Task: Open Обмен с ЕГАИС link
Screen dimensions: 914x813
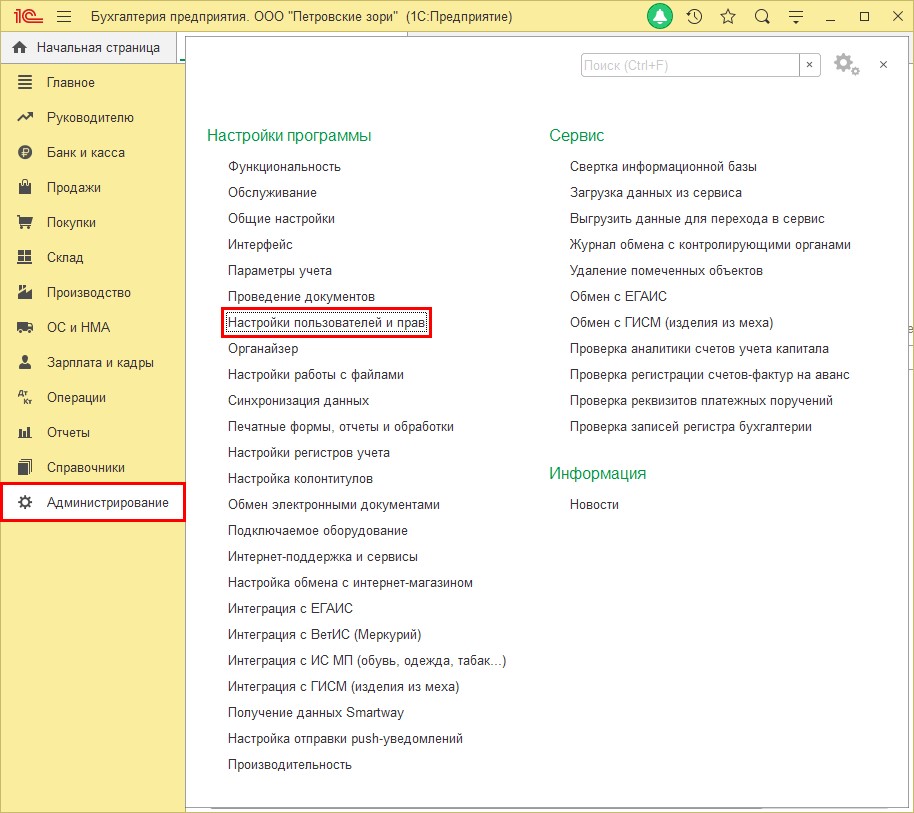Action: [618, 297]
